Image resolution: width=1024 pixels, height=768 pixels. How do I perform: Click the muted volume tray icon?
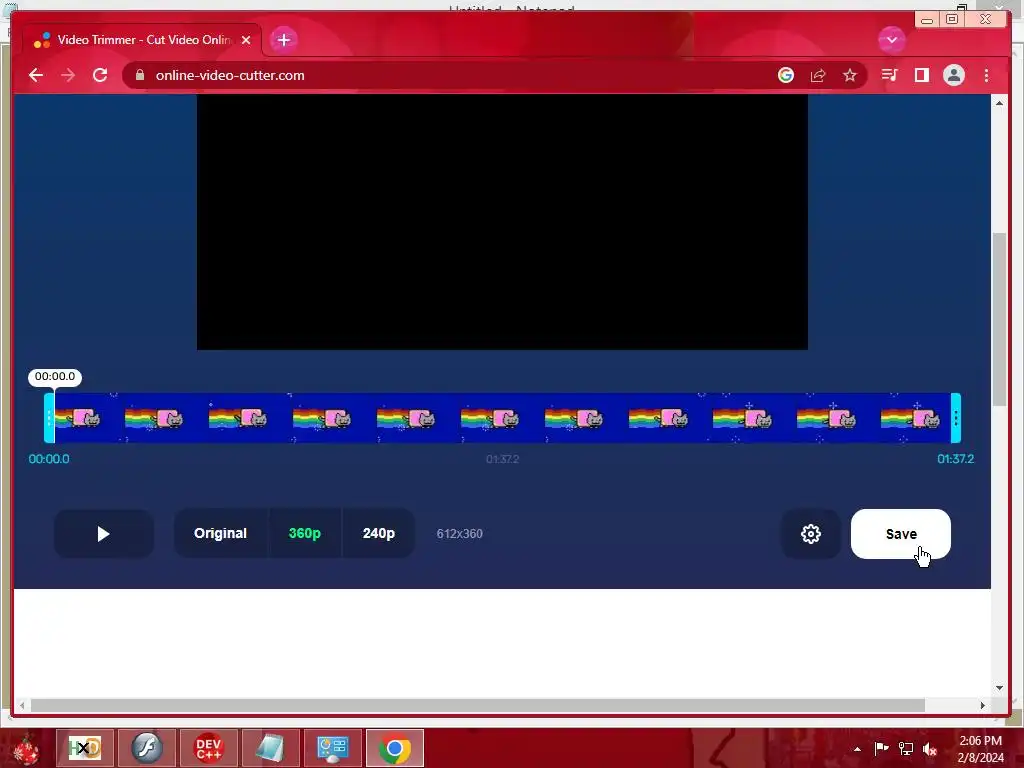pos(930,748)
